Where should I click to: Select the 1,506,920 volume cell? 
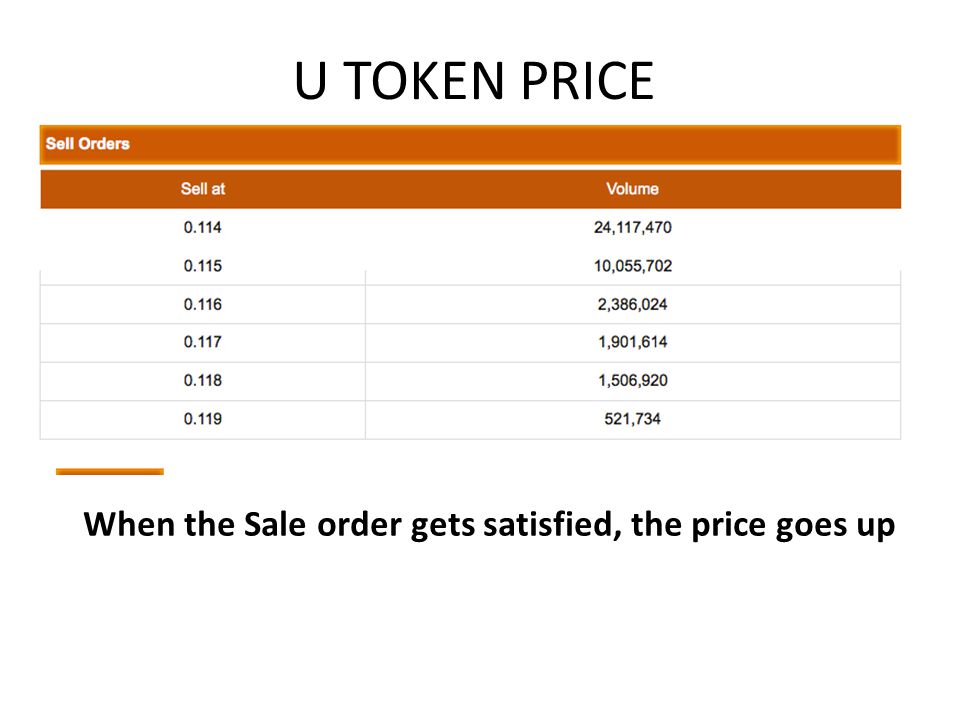click(632, 381)
